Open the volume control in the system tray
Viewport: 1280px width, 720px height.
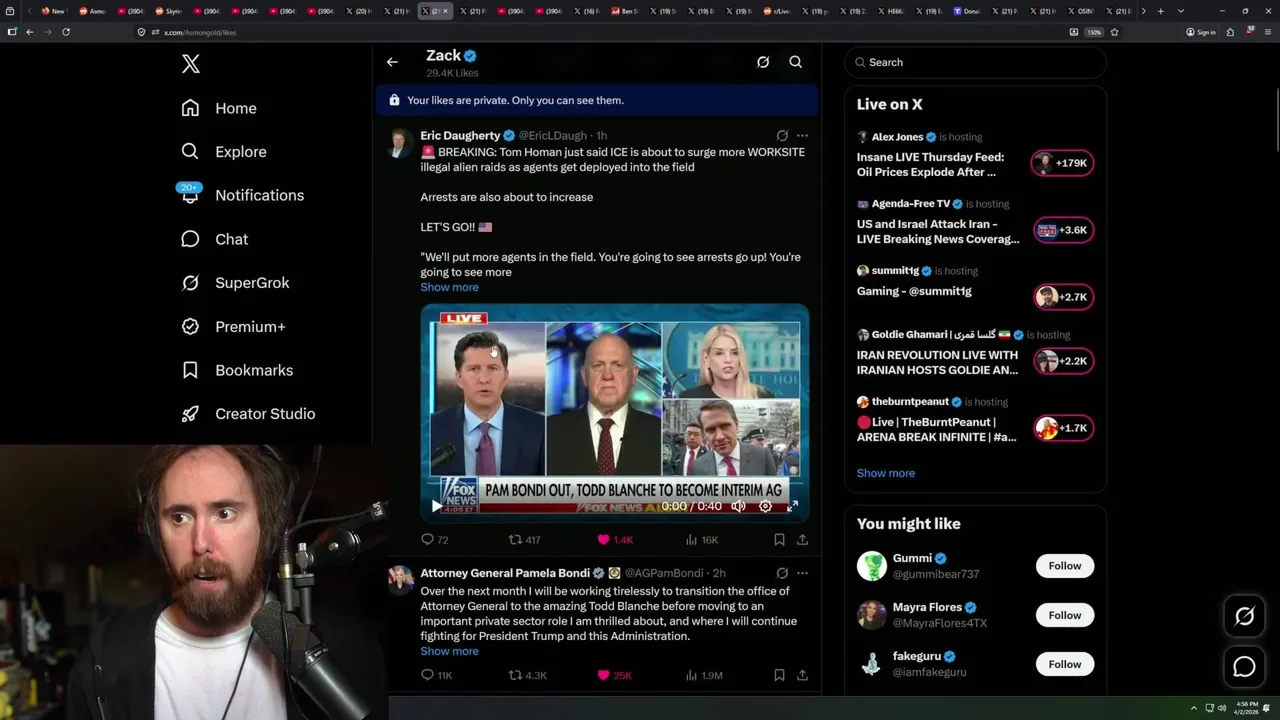1221,708
